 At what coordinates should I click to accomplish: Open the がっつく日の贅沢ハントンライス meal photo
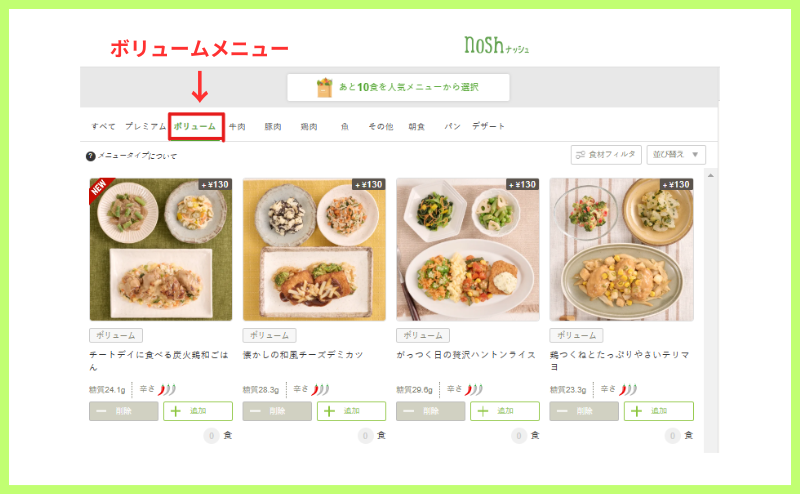coord(468,250)
